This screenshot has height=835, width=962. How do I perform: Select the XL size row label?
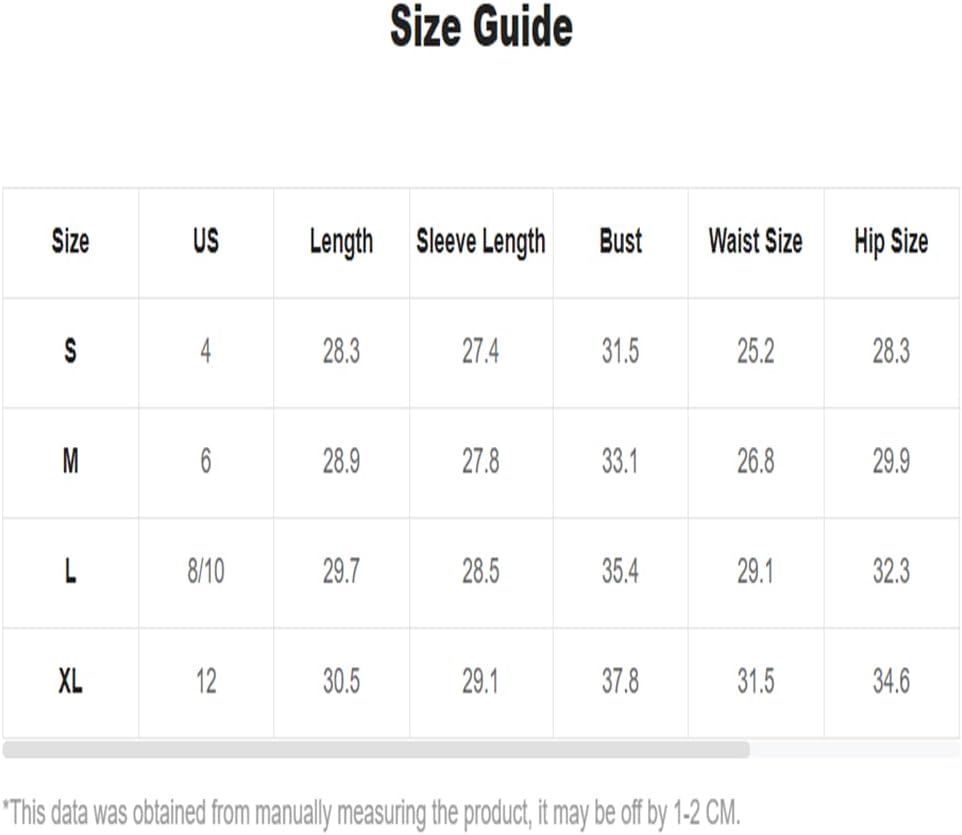[x=71, y=681]
